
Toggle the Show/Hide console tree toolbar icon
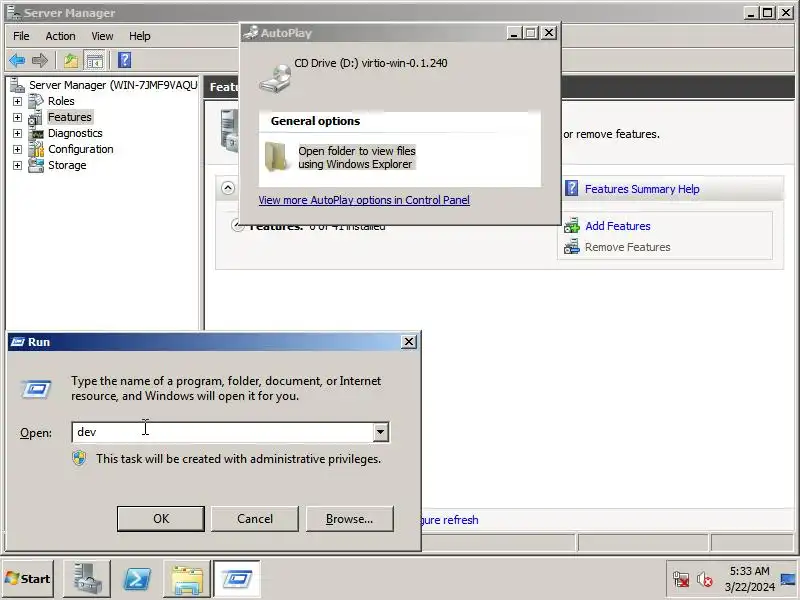point(94,61)
